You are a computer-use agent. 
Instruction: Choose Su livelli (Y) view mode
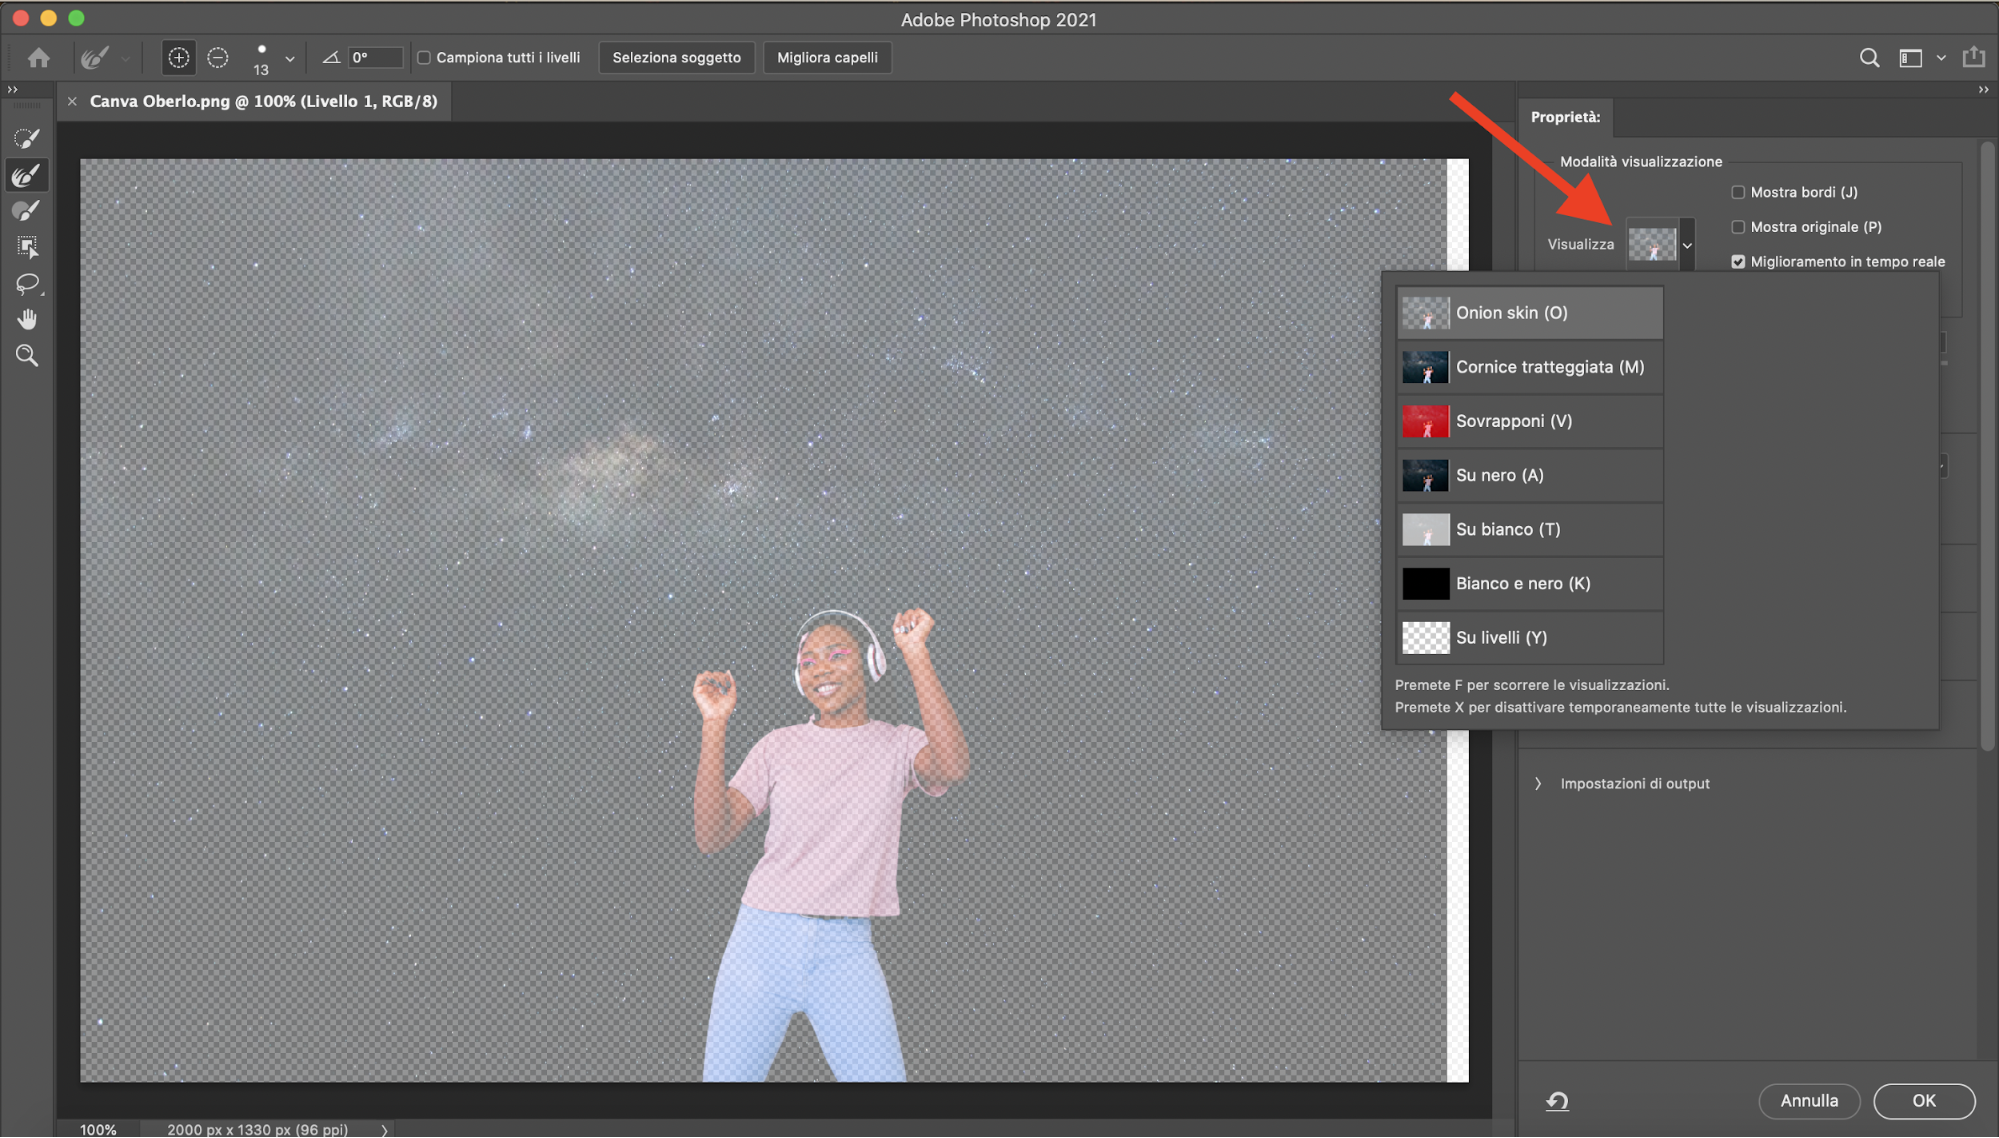[1529, 637]
